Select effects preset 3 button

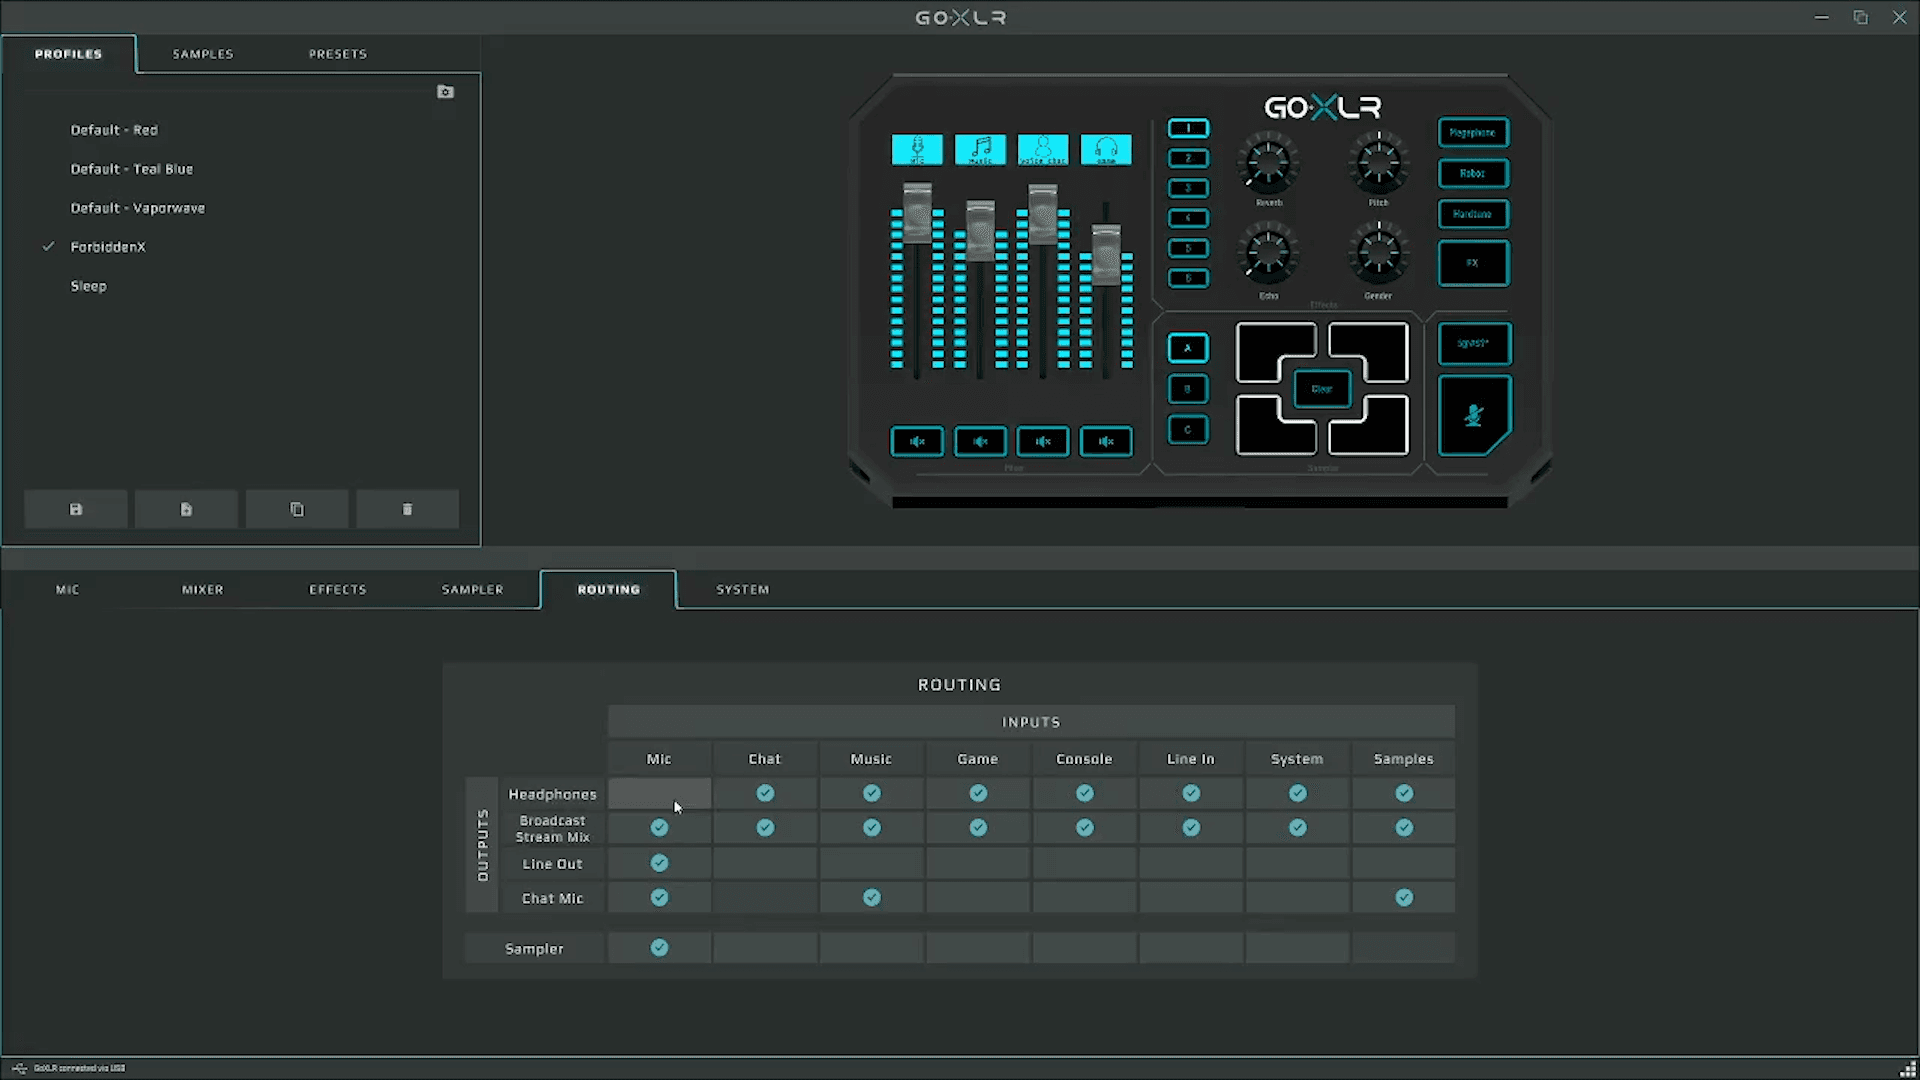click(1188, 188)
